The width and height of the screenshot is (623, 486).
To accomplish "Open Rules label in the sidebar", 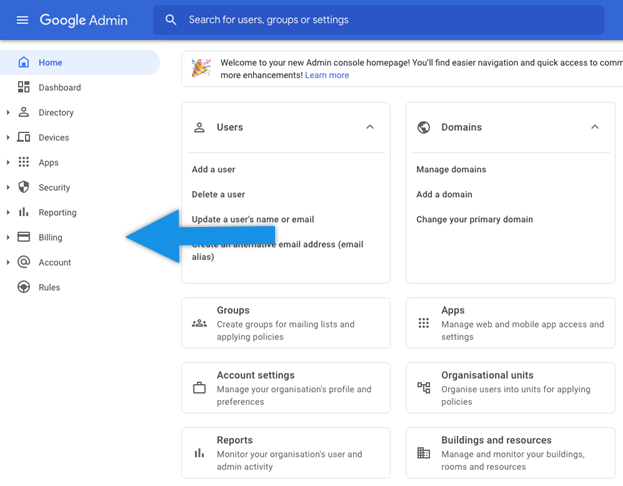I will point(49,287).
